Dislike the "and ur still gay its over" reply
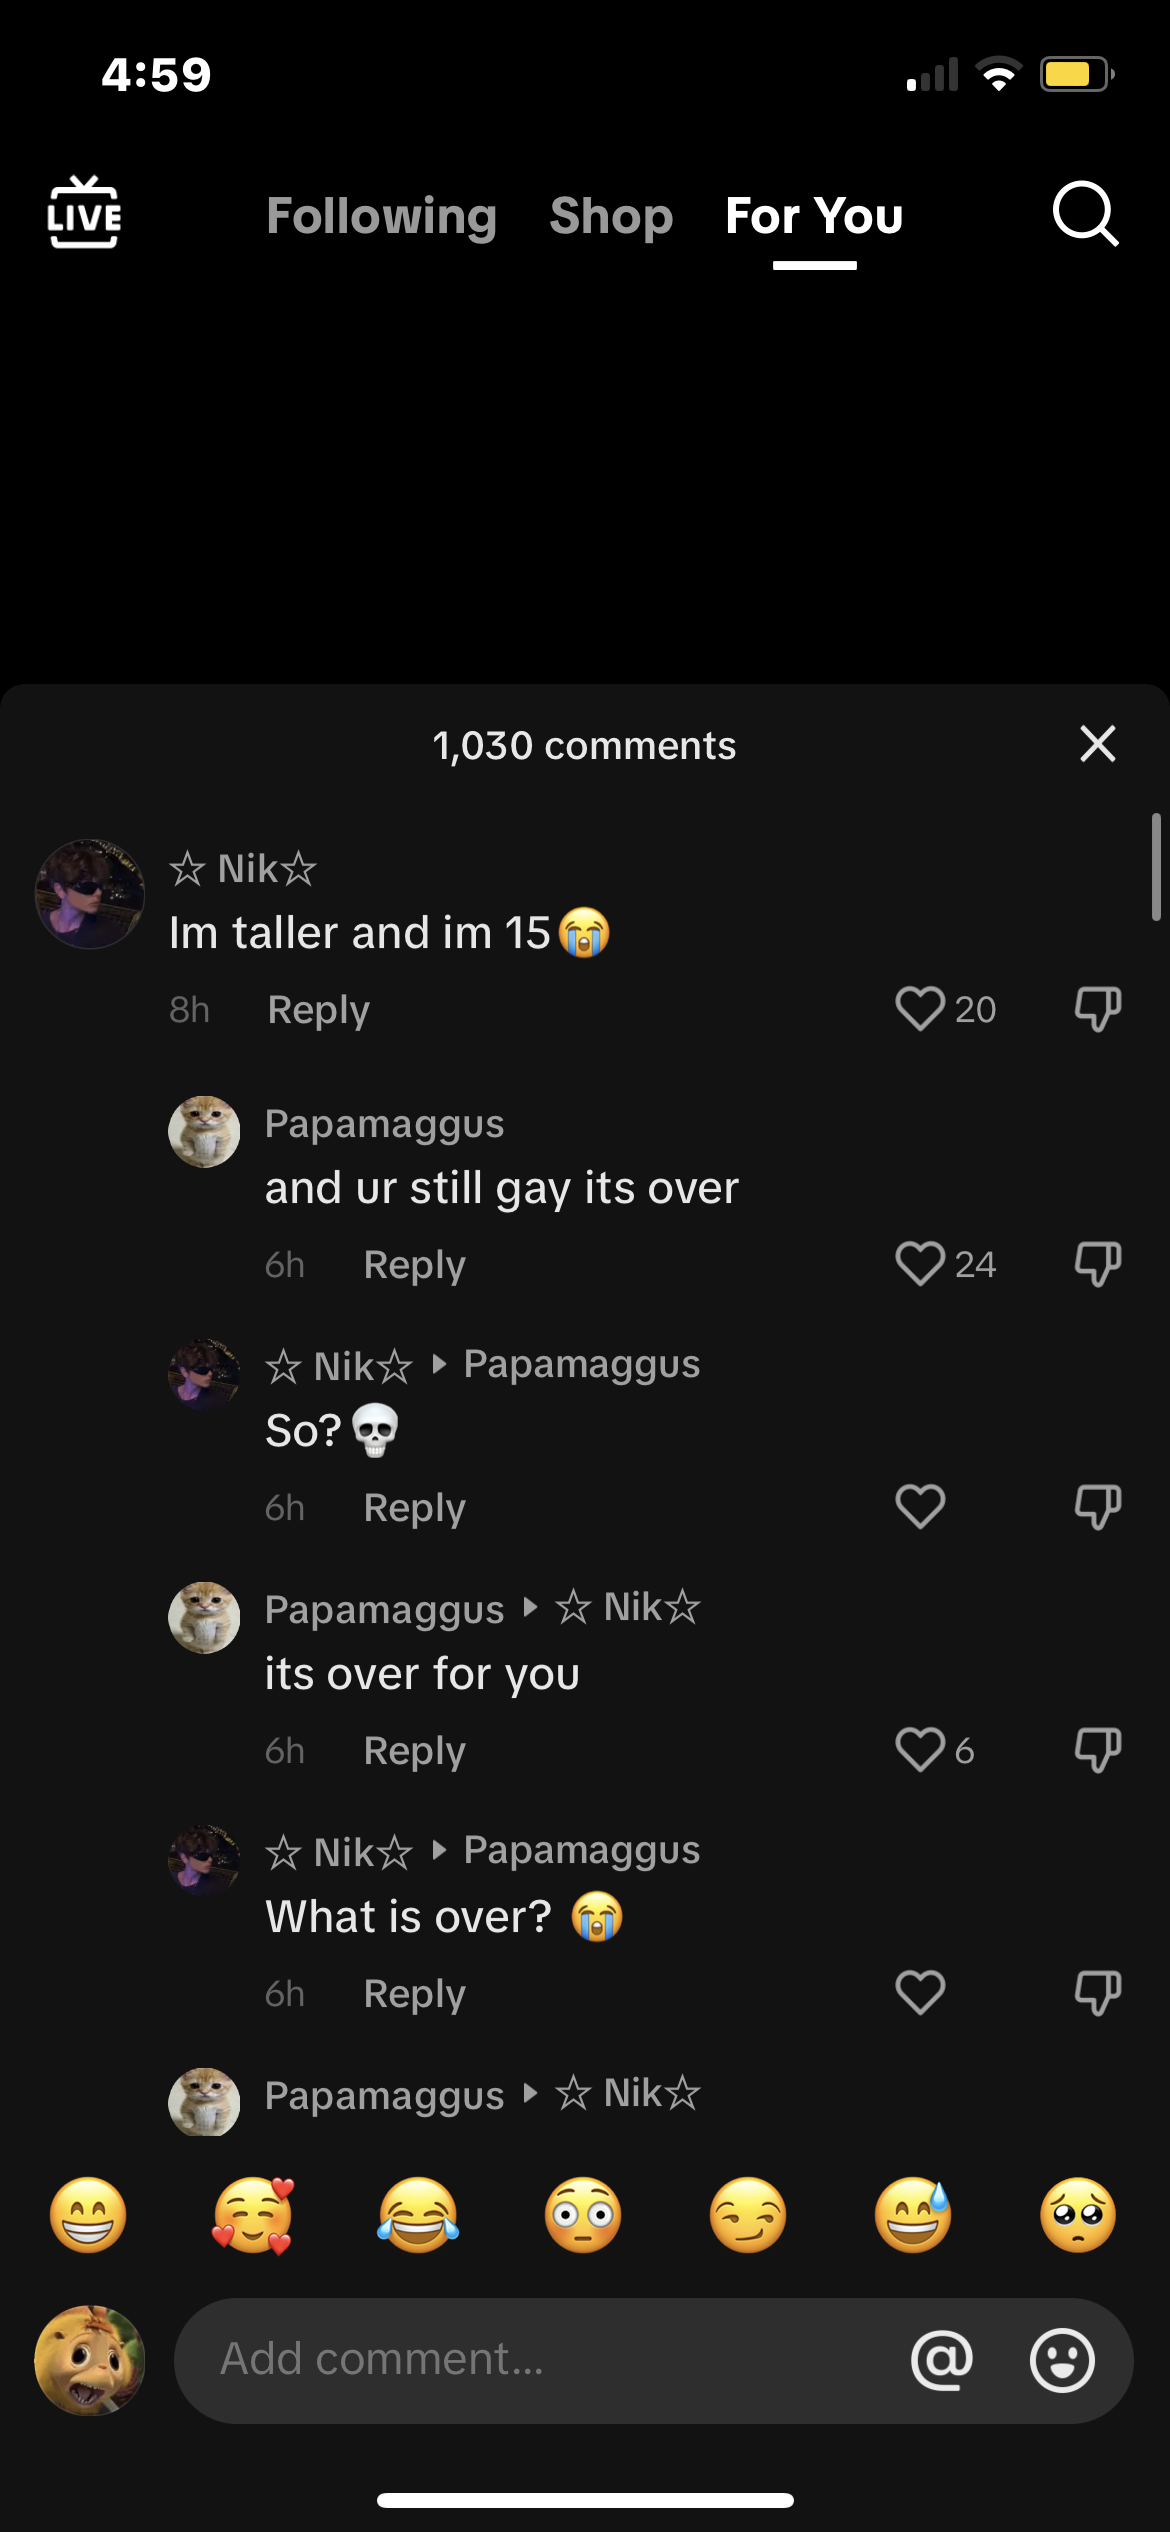This screenshot has width=1170, height=2532. 1097,1264
